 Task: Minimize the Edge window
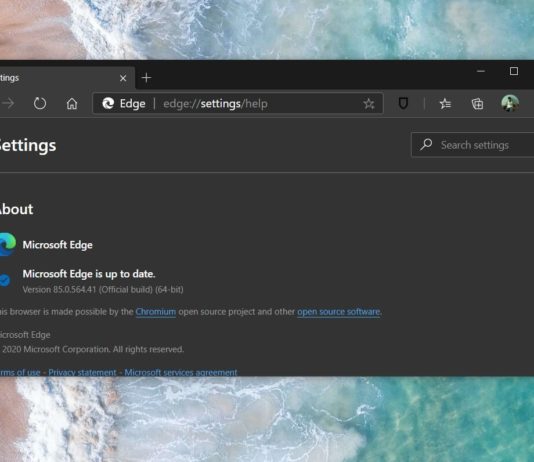tap(481, 71)
